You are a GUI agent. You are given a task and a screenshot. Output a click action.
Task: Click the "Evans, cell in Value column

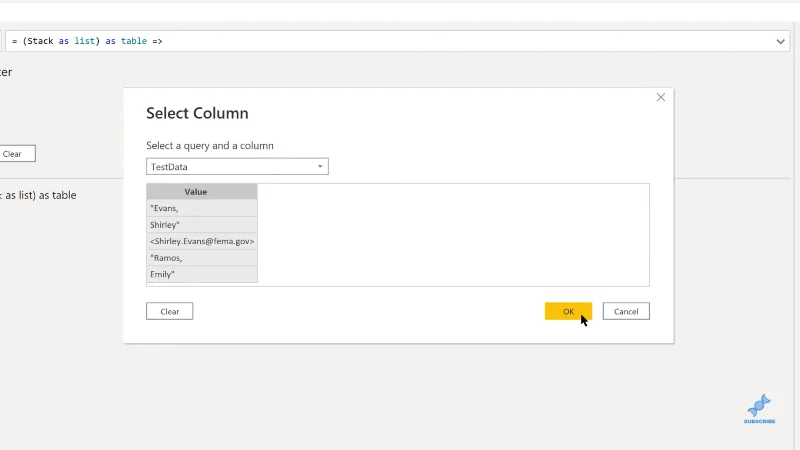[x=202, y=208]
